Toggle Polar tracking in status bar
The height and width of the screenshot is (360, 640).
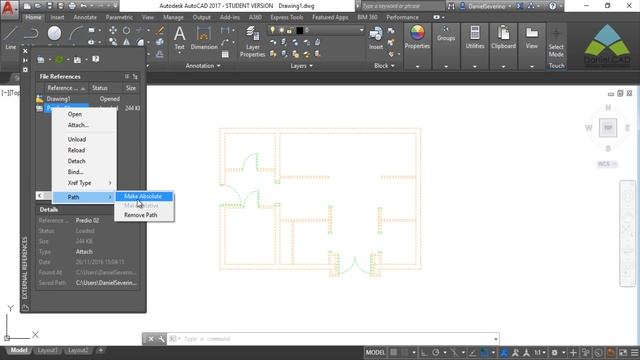[436, 352]
